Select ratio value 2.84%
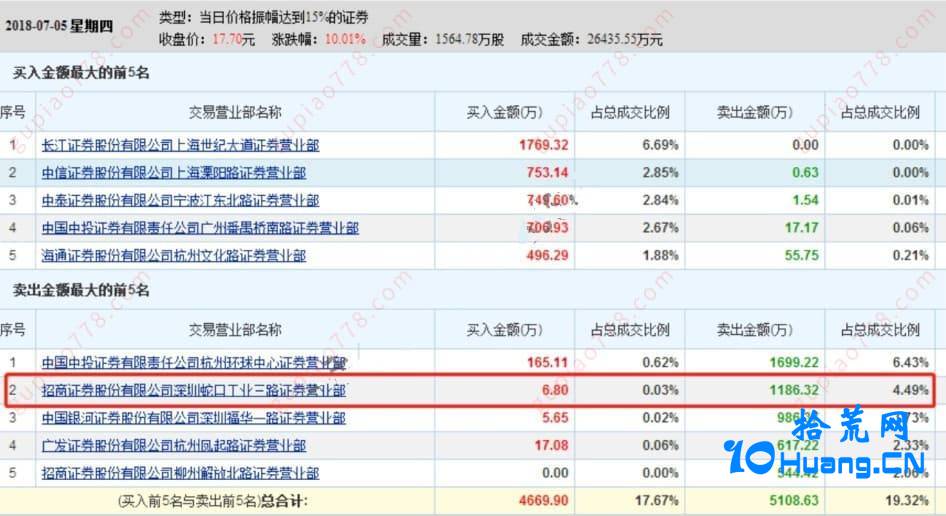 [661, 200]
